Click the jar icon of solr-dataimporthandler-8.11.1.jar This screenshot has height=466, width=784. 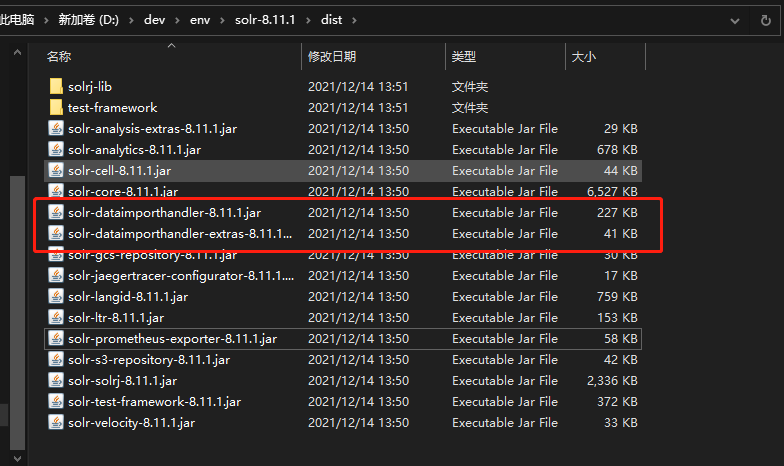coord(56,212)
